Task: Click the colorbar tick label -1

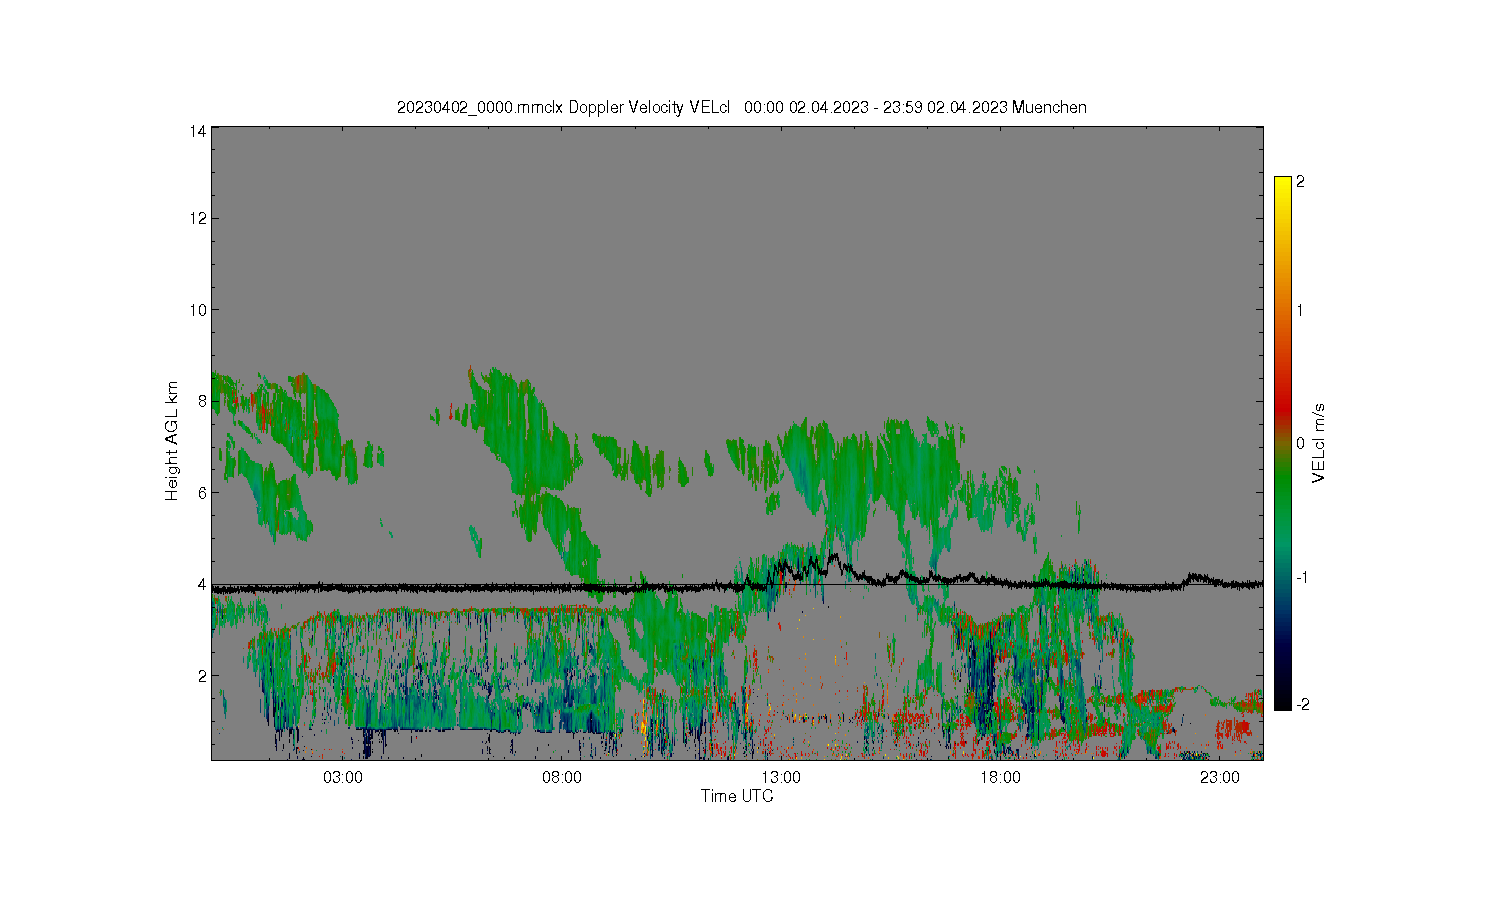Action: pos(1303,577)
